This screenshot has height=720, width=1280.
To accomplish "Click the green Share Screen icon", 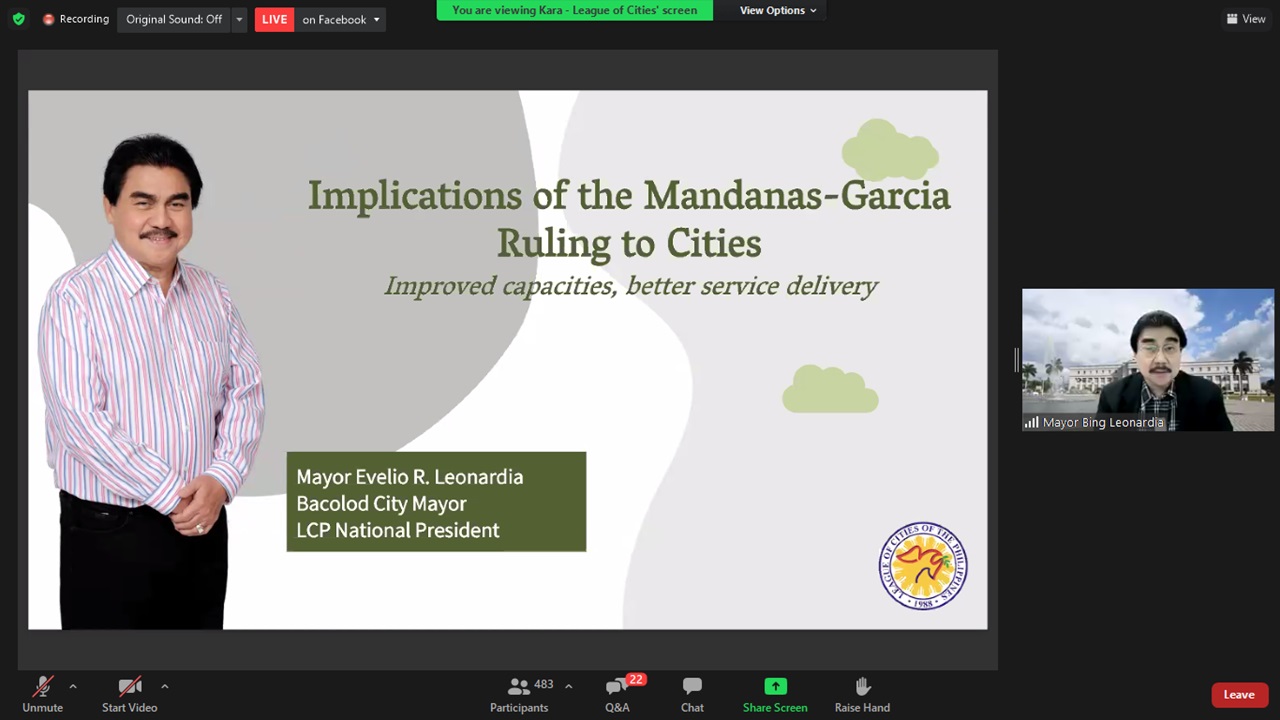I will [x=775, y=686].
